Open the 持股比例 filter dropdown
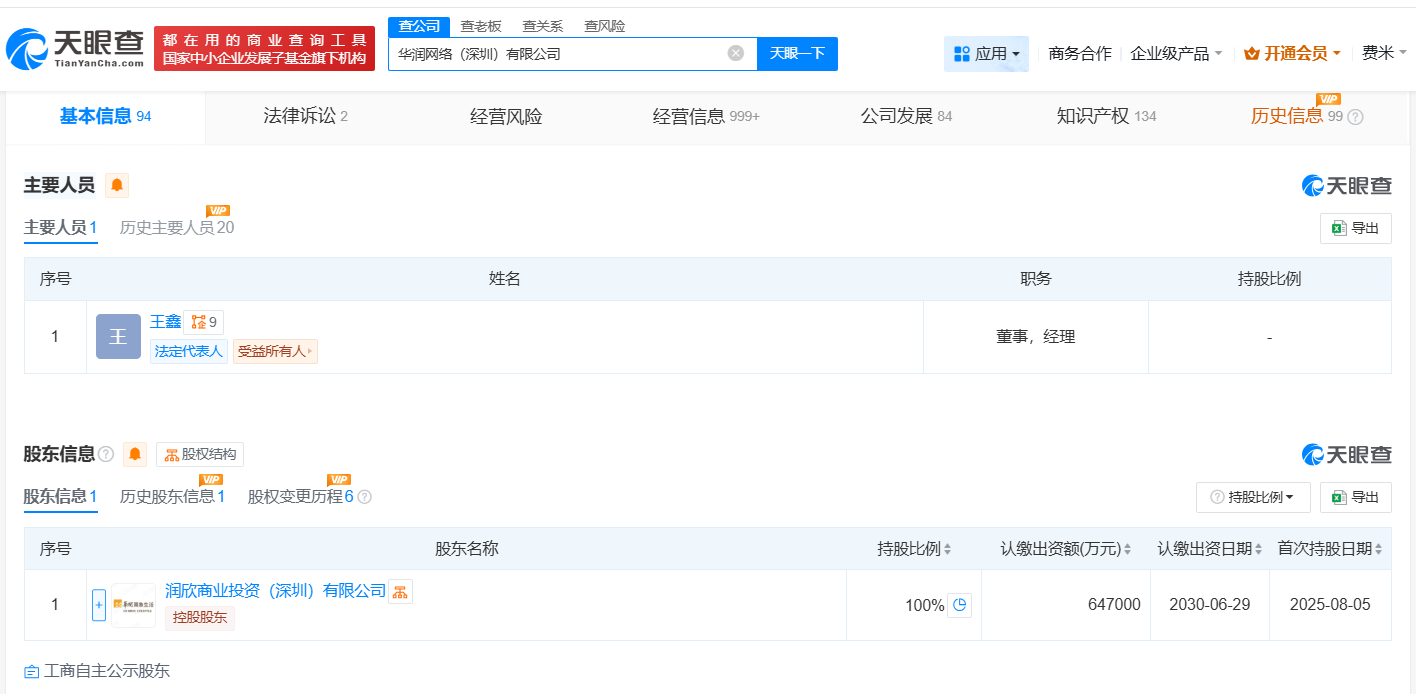Screen dimensions: 1416x694 [x=1253, y=497]
